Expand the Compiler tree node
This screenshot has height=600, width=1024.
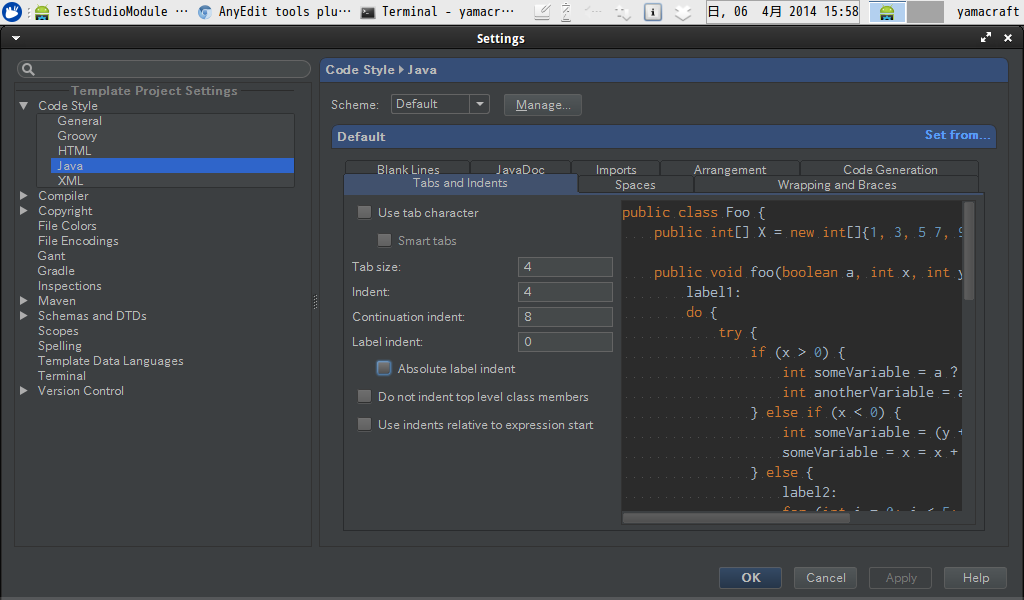(24, 195)
